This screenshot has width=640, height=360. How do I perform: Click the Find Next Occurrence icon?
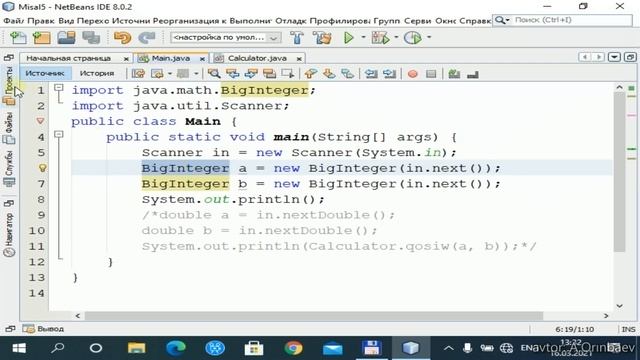[x=251, y=73]
